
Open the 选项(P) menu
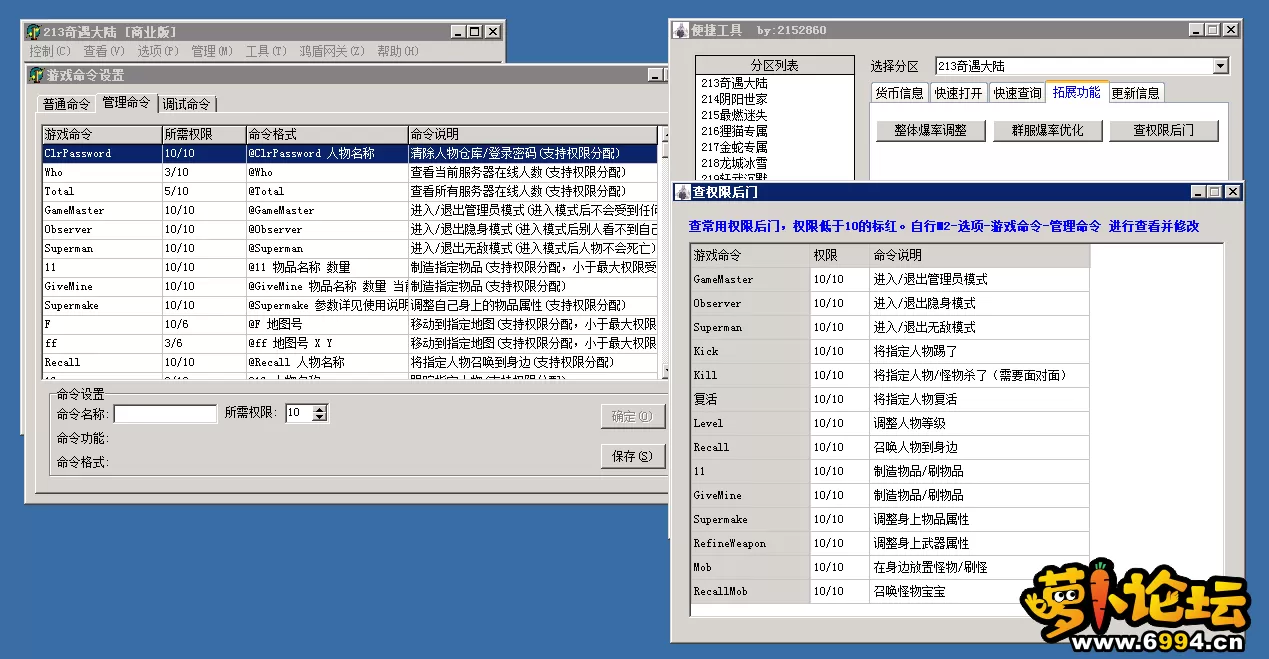158,51
